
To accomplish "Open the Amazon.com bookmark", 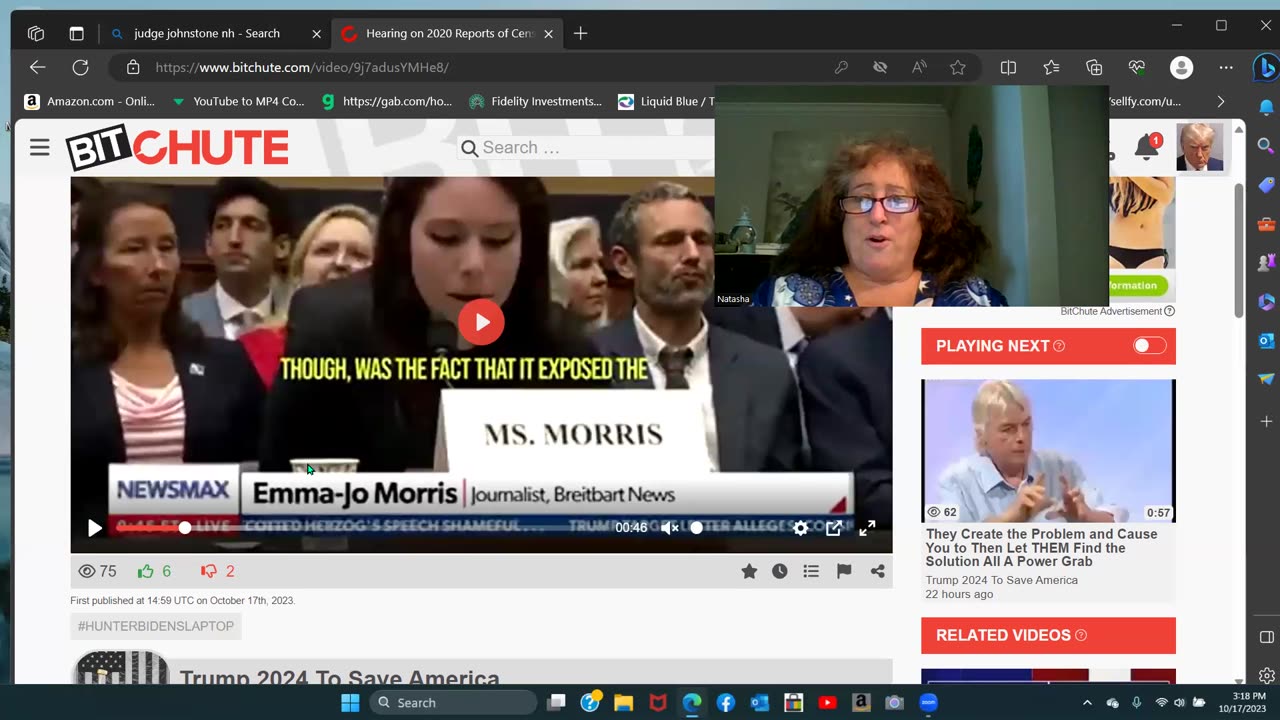I will click(x=89, y=101).
